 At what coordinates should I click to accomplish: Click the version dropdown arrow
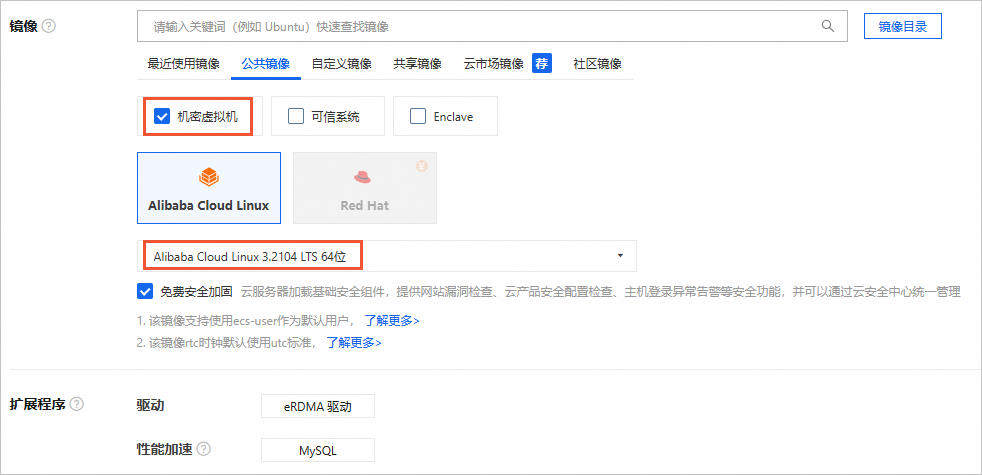621,256
